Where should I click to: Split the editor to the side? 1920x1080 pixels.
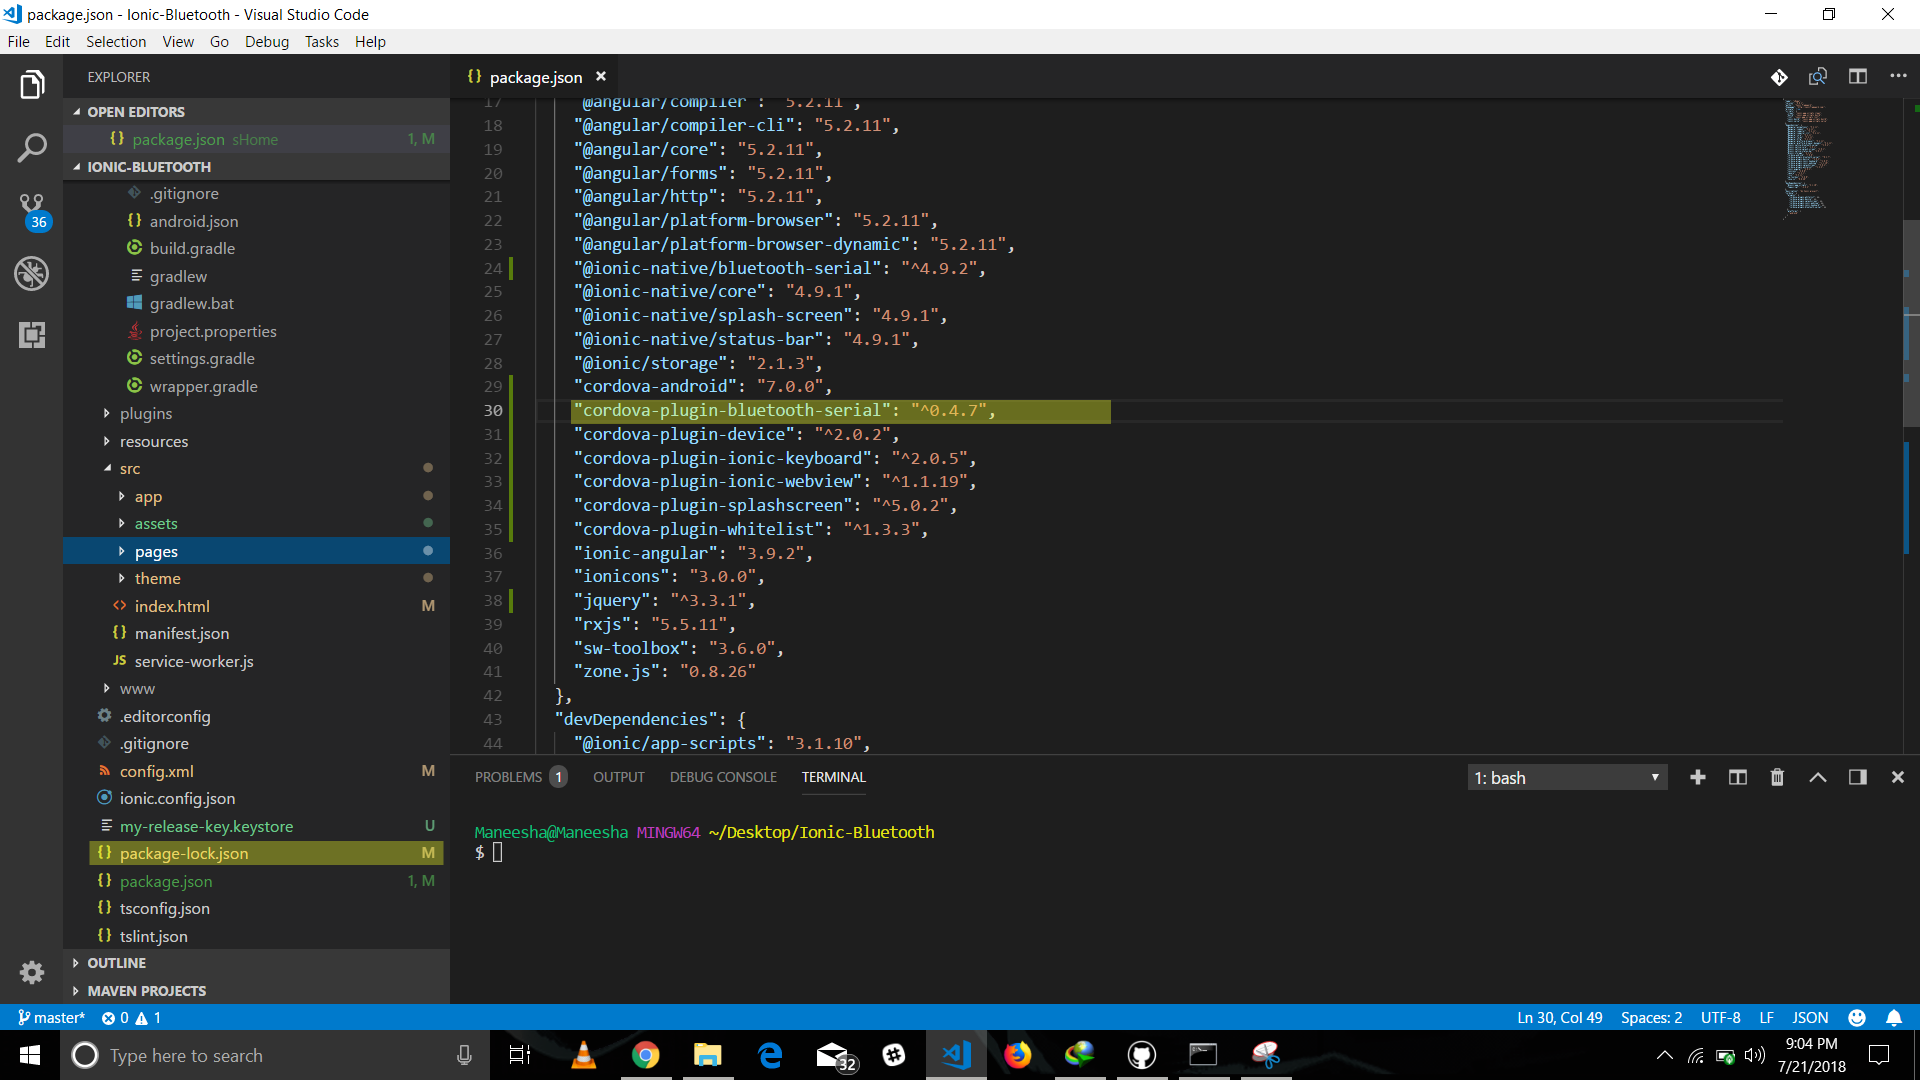click(x=1857, y=77)
